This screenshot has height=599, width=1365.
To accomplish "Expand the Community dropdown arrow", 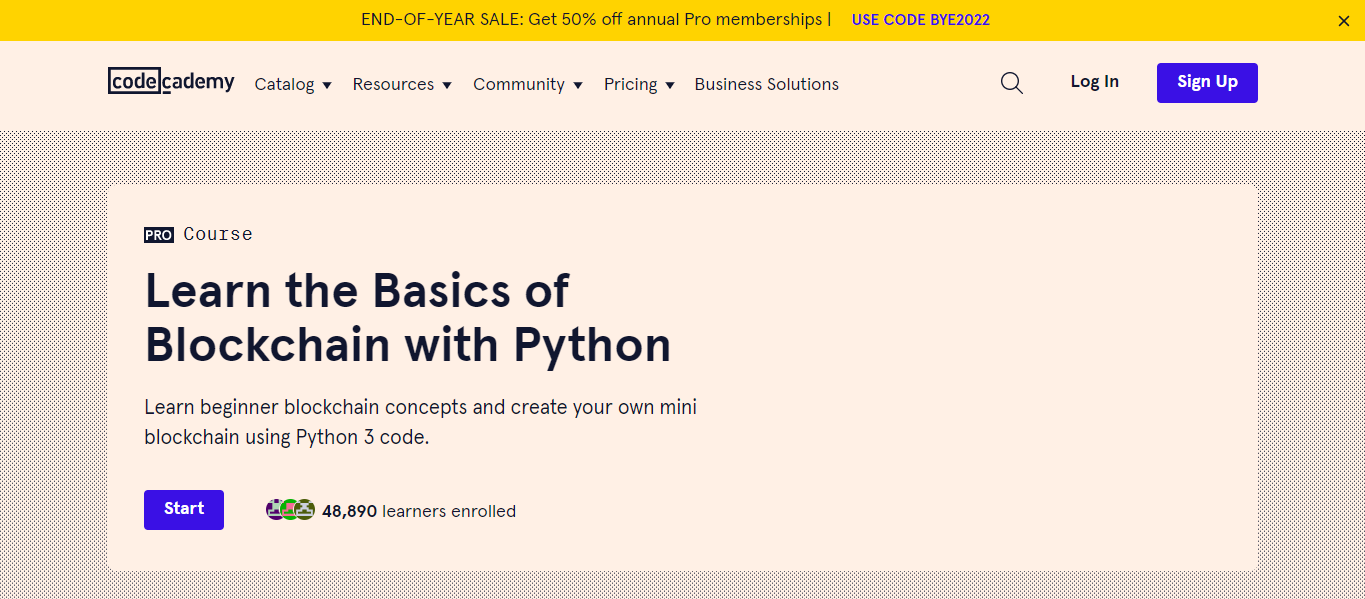I will pos(578,85).
